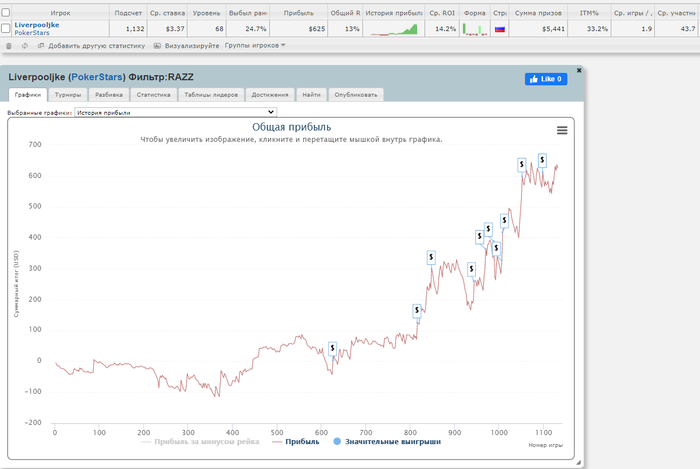Sort by the Уровень column header
700x469 pixels.
click(207, 13)
